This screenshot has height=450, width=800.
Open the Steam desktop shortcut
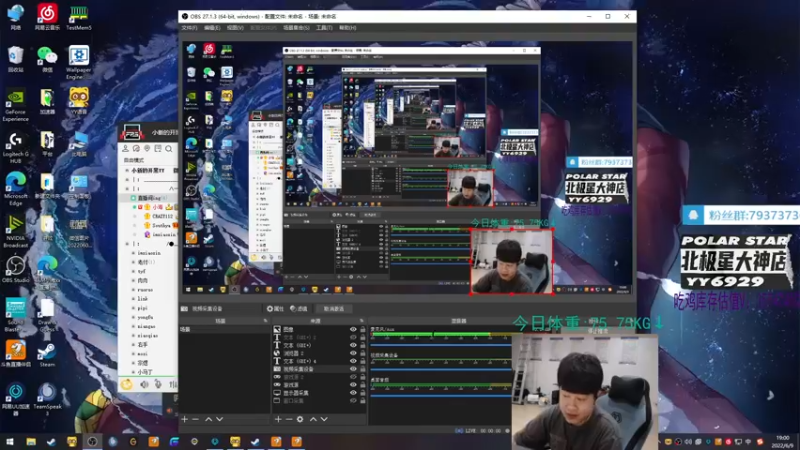[47, 355]
